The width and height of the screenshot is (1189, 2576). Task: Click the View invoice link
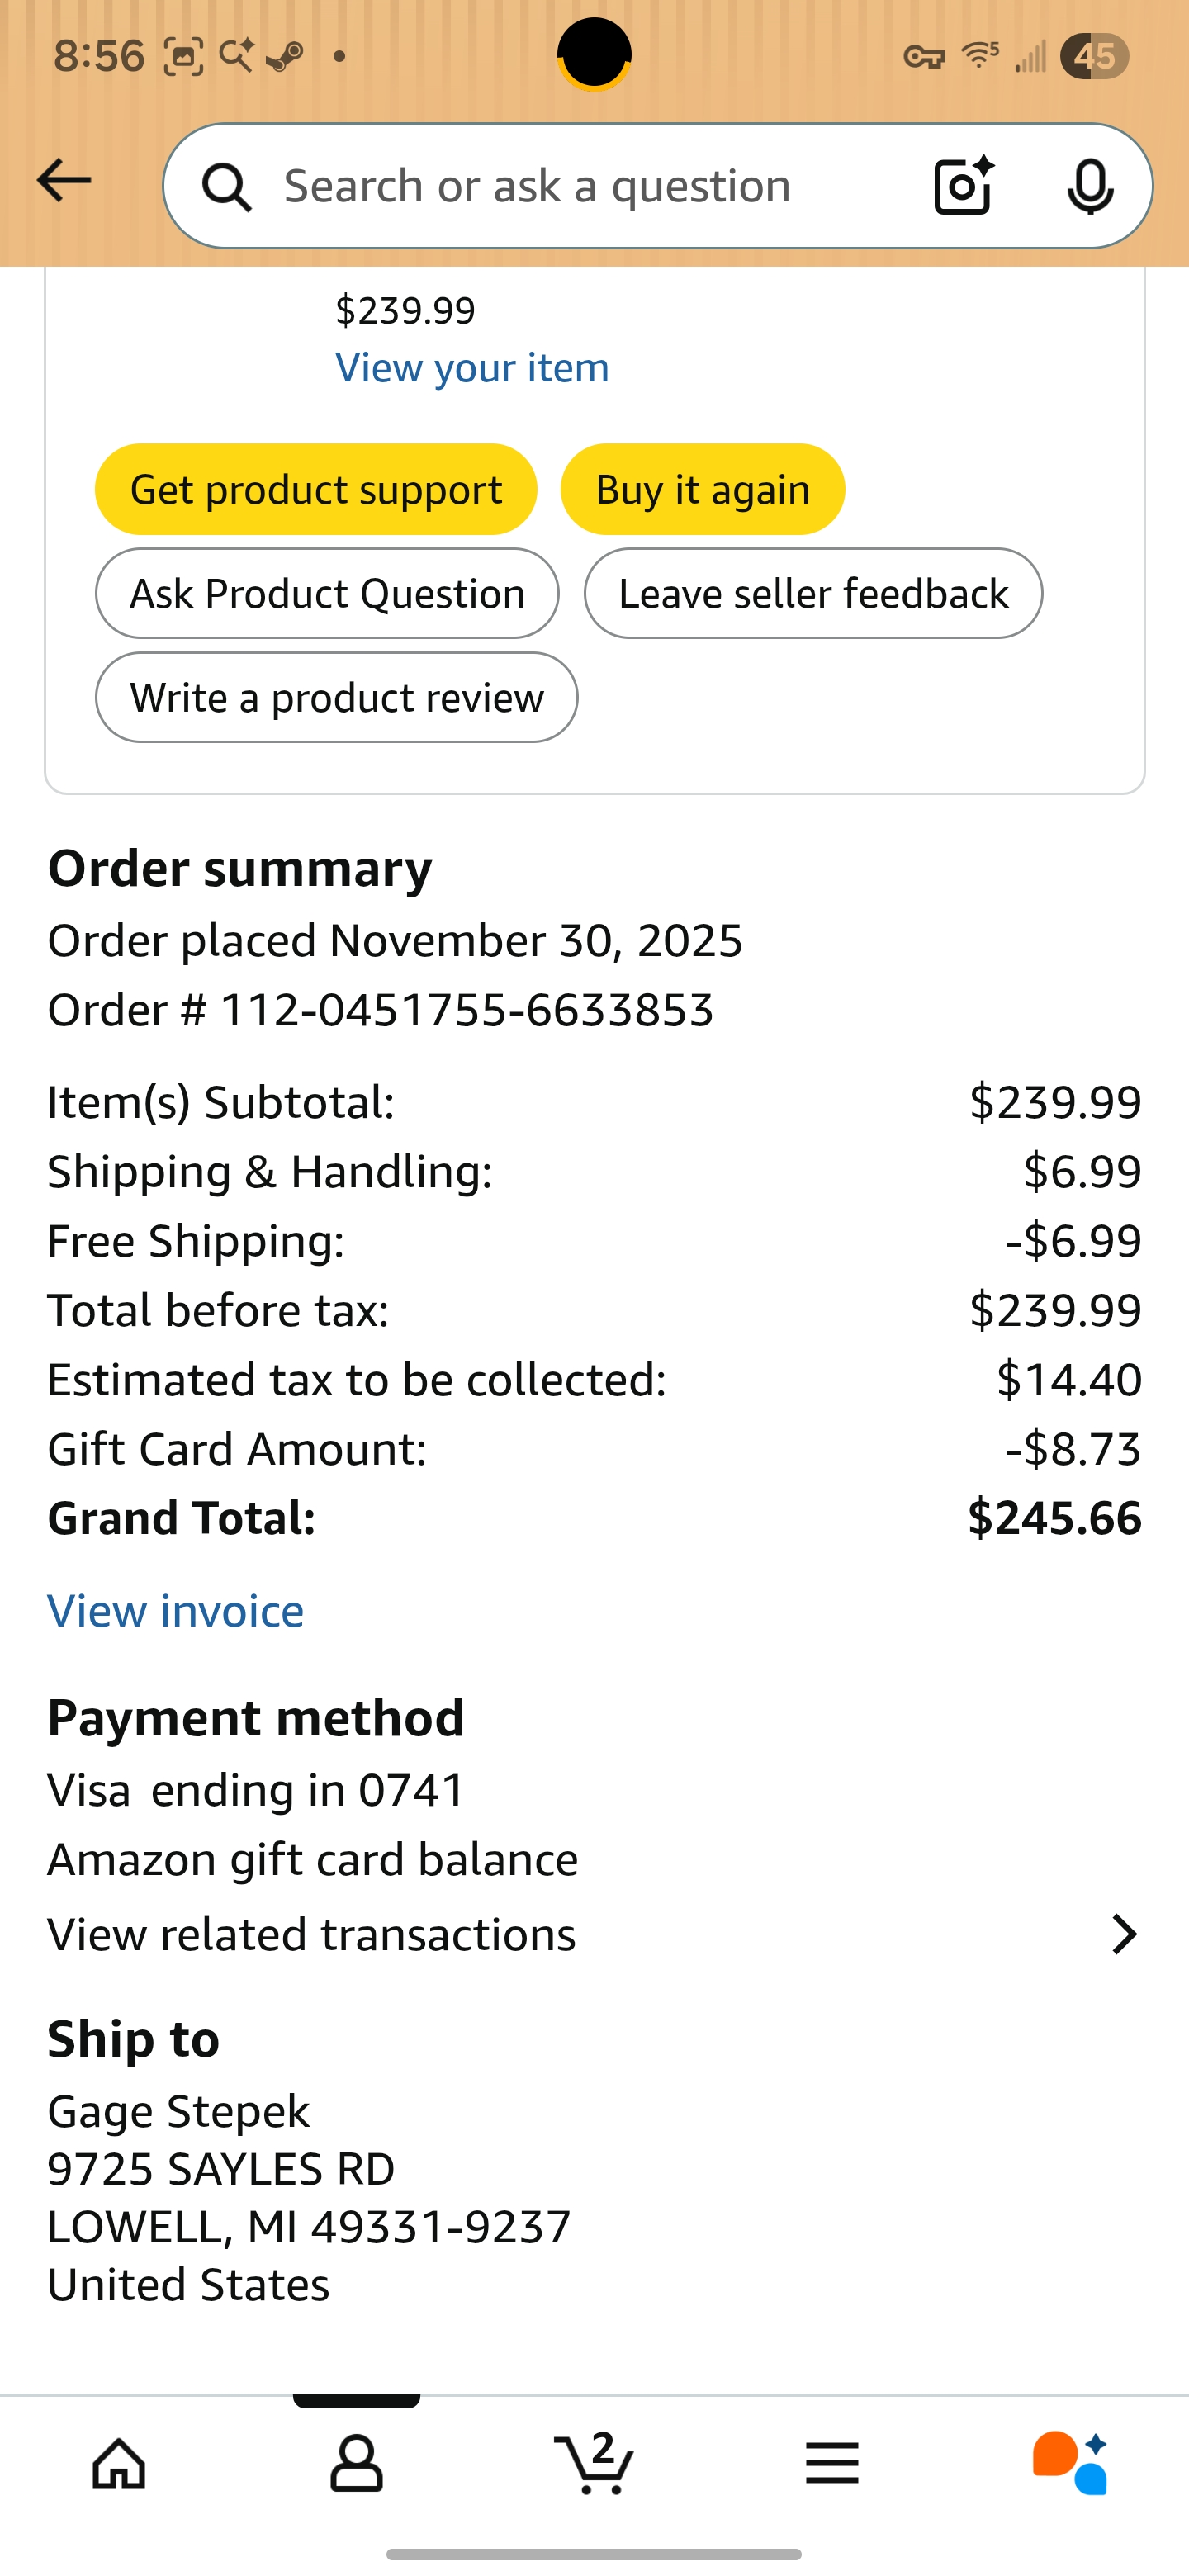pos(176,1611)
